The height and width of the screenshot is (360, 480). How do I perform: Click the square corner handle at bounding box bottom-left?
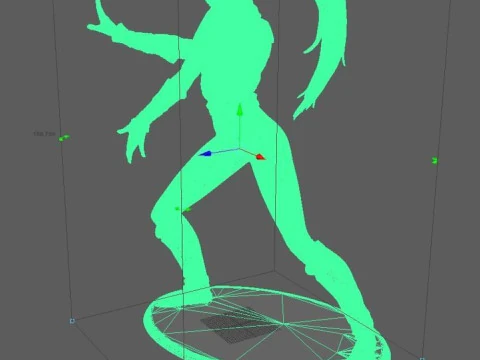click(72, 321)
